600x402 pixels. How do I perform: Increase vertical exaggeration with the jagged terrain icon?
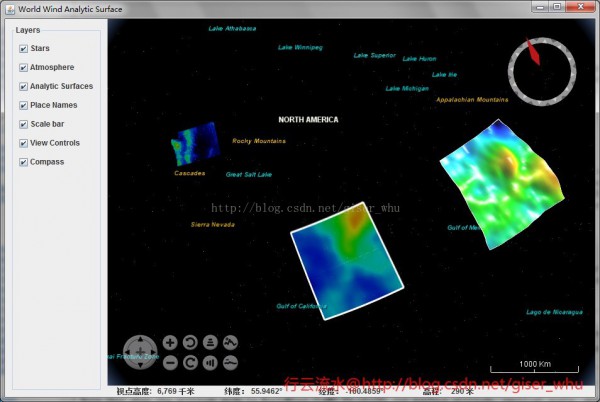coord(230,343)
